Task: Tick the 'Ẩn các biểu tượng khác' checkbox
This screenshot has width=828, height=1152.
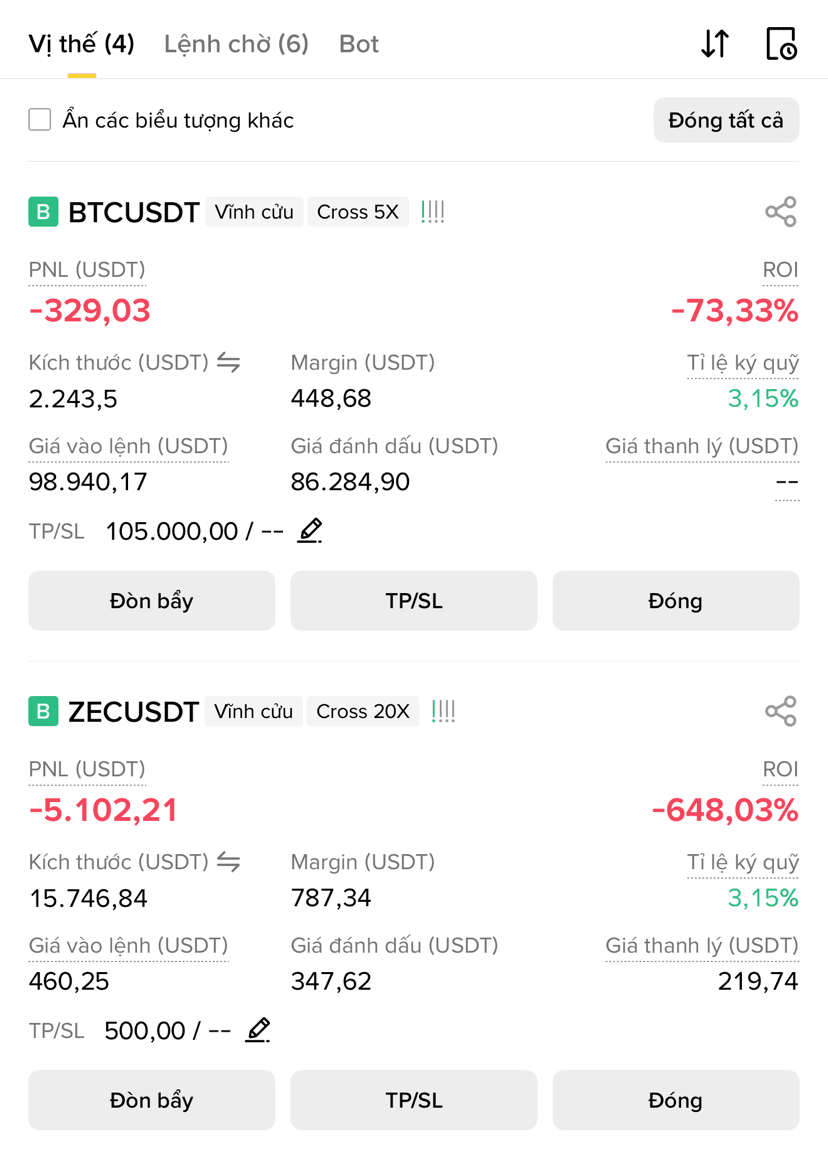Action: click(x=40, y=120)
